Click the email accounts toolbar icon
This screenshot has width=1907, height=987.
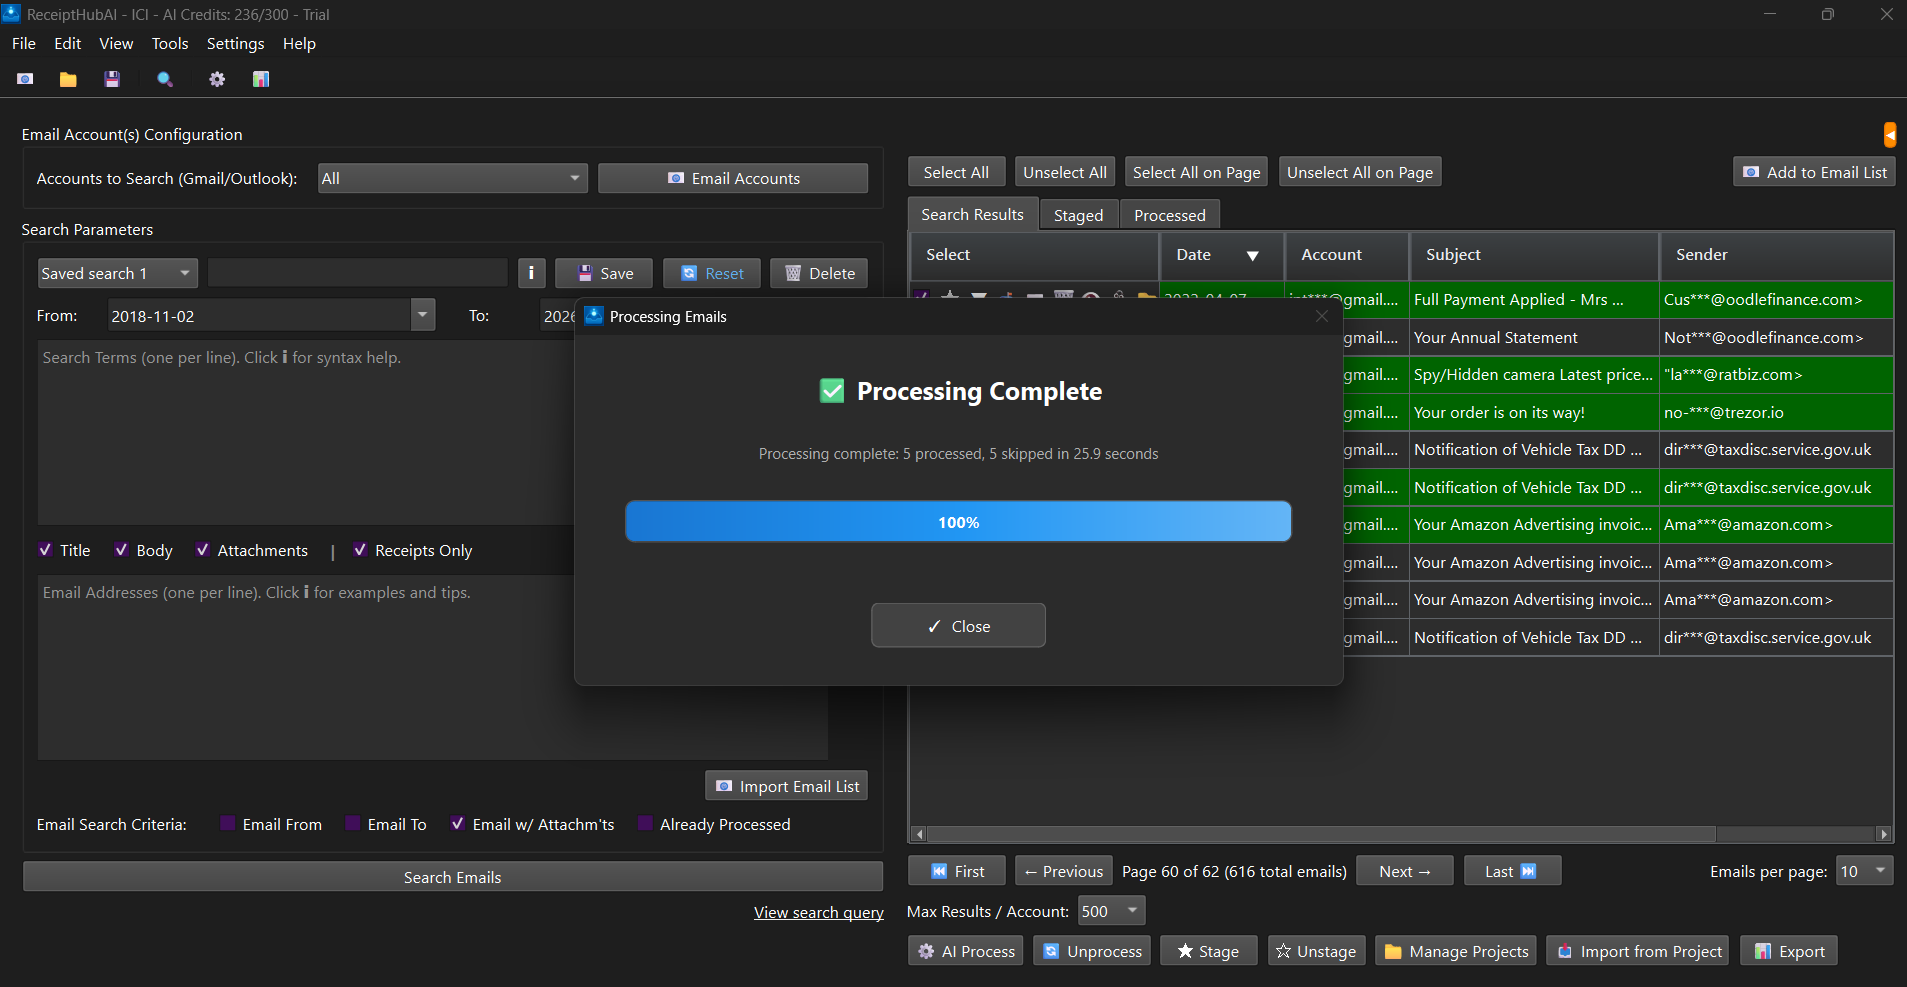pyautogui.click(x=25, y=79)
